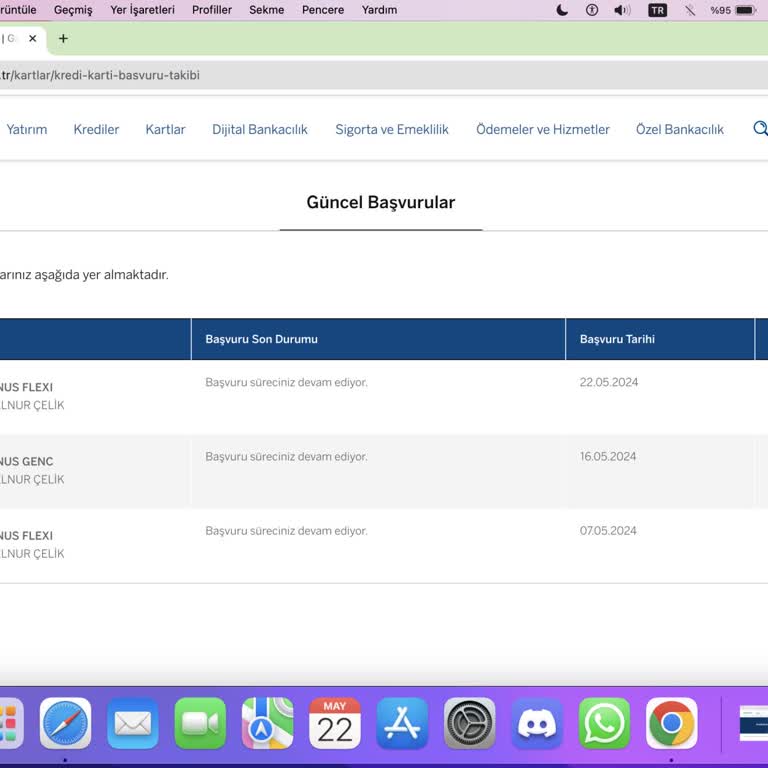This screenshot has height=768, width=768.
Task: Open the minimized window thumbnail in dock
Action: 753,723
